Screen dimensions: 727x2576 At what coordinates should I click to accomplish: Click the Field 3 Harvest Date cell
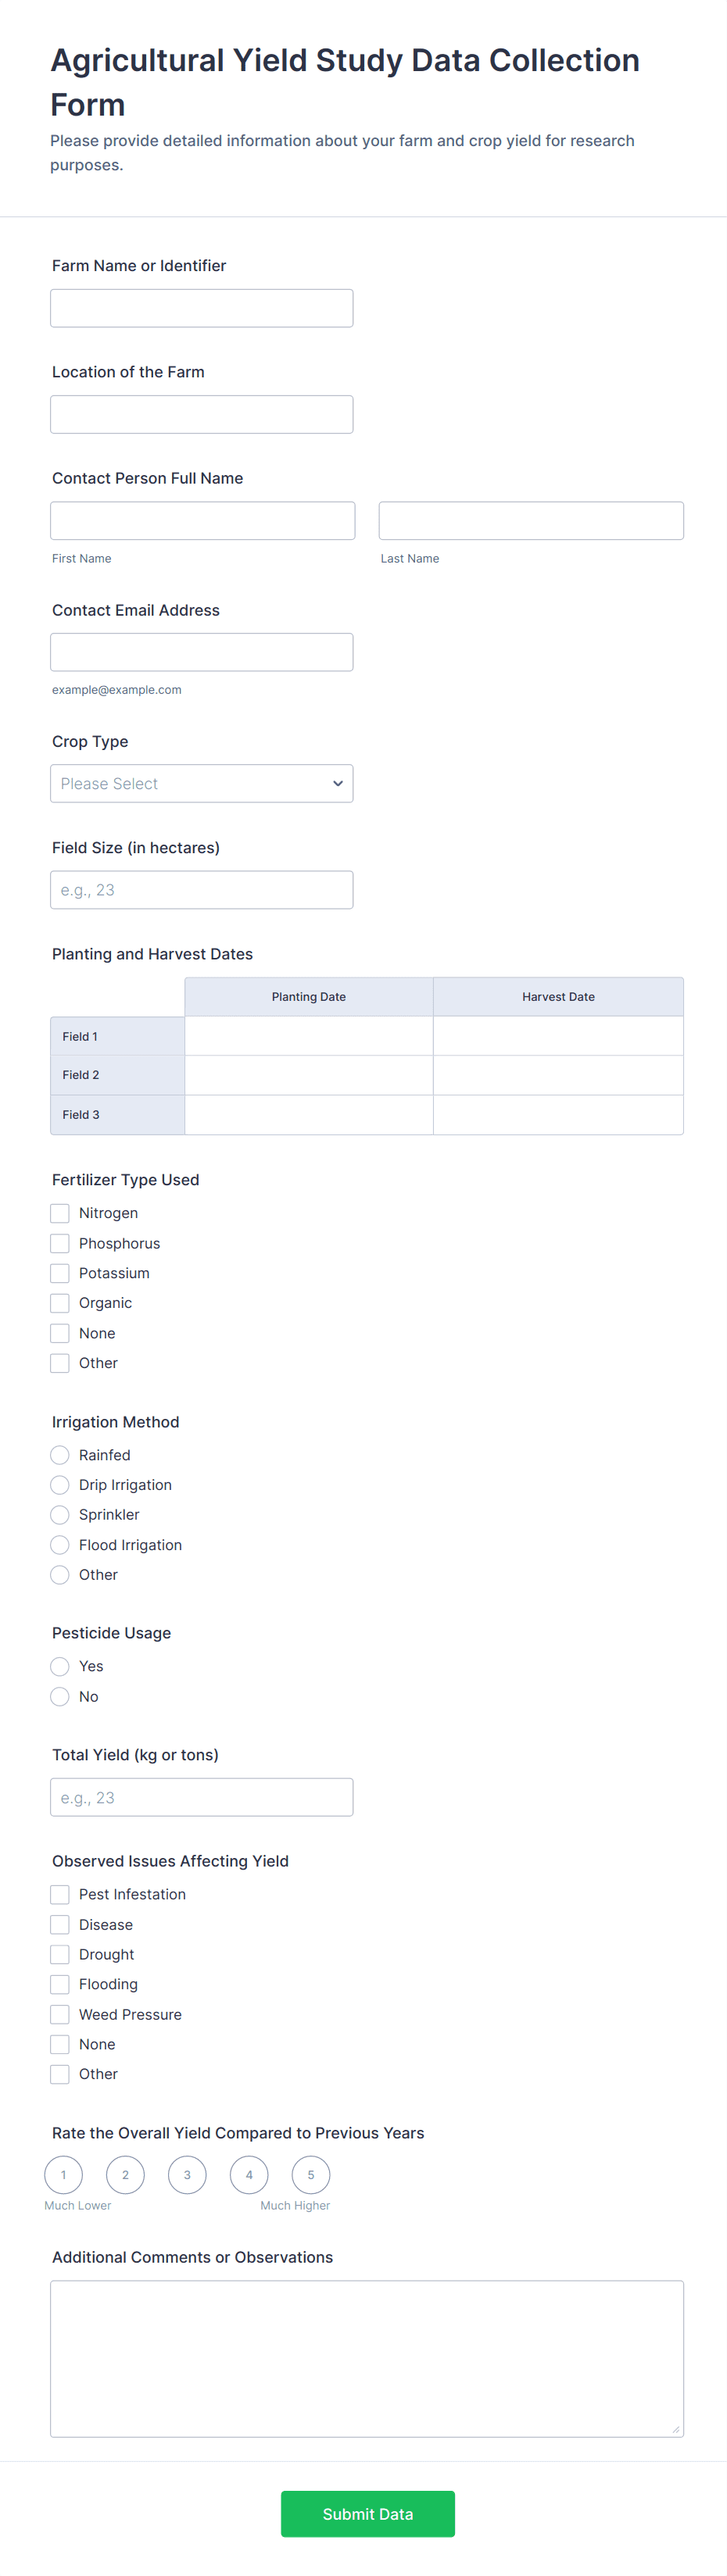pyautogui.click(x=558, y=1114)
